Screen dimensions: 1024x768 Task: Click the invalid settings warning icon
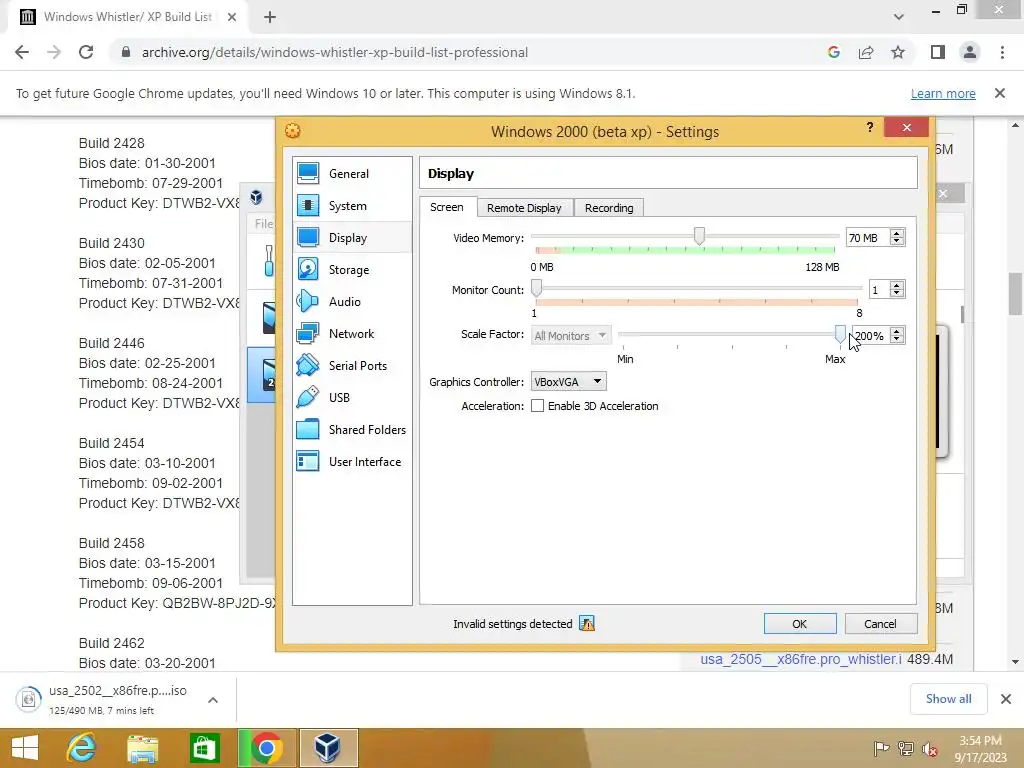click(587, 624)
